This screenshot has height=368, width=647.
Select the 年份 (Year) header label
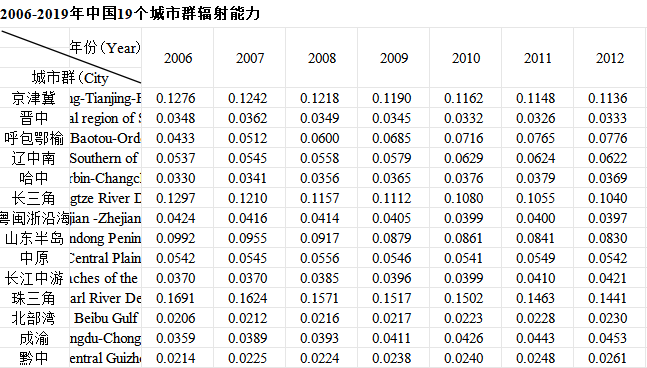click(x=105, y=48)
